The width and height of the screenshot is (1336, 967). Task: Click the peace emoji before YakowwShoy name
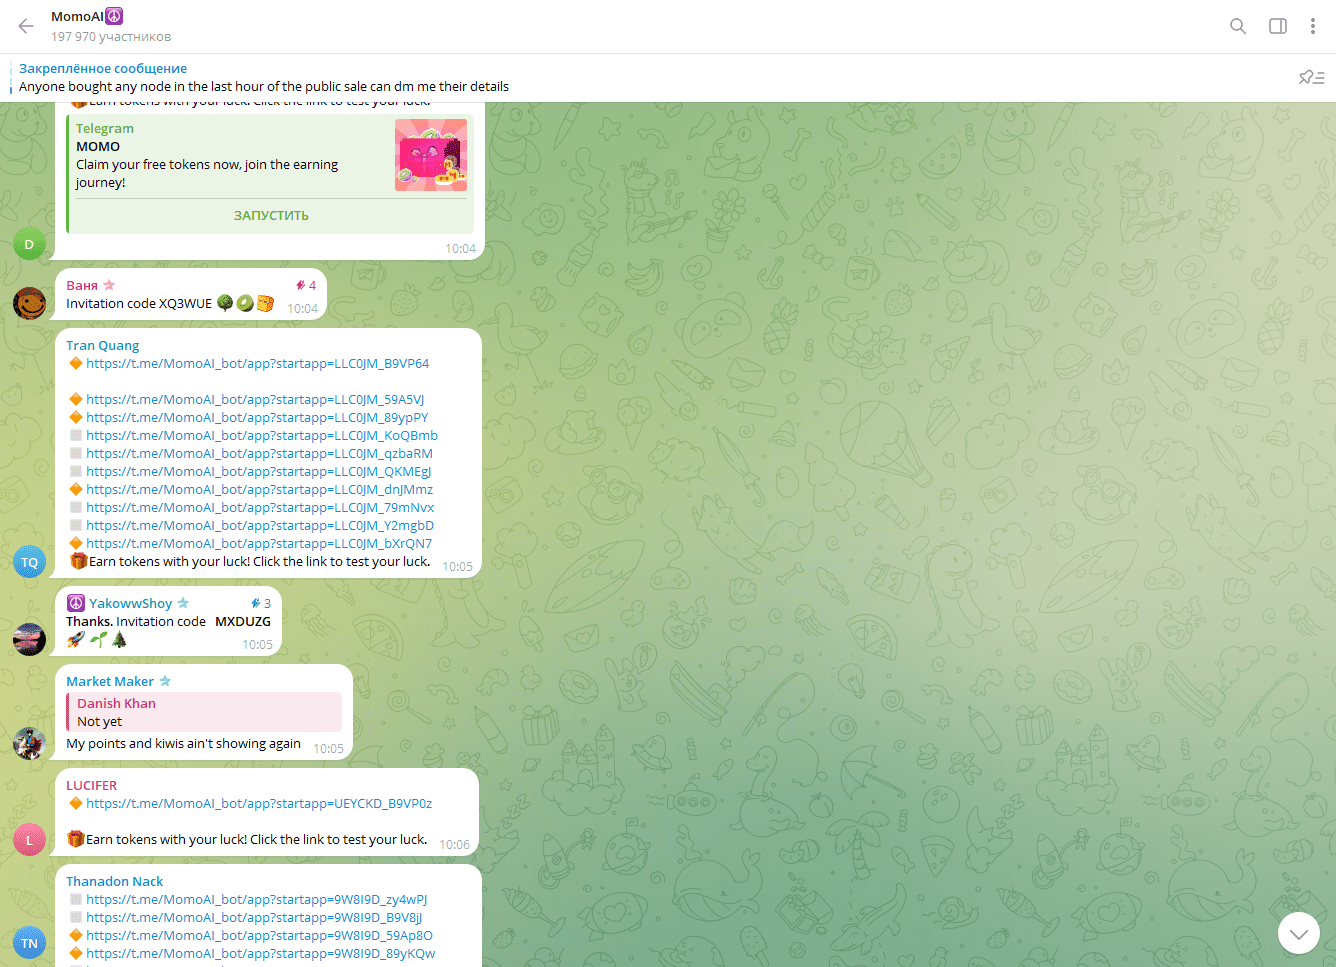point(75,603)
